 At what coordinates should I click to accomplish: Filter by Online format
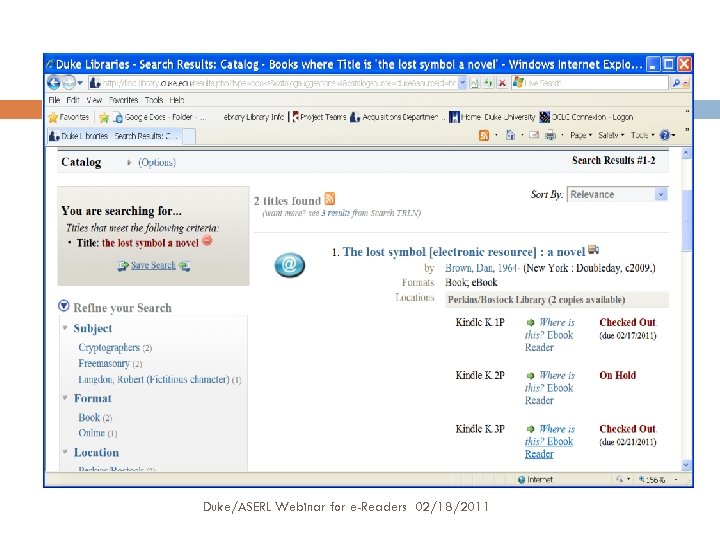click(91, 433)
